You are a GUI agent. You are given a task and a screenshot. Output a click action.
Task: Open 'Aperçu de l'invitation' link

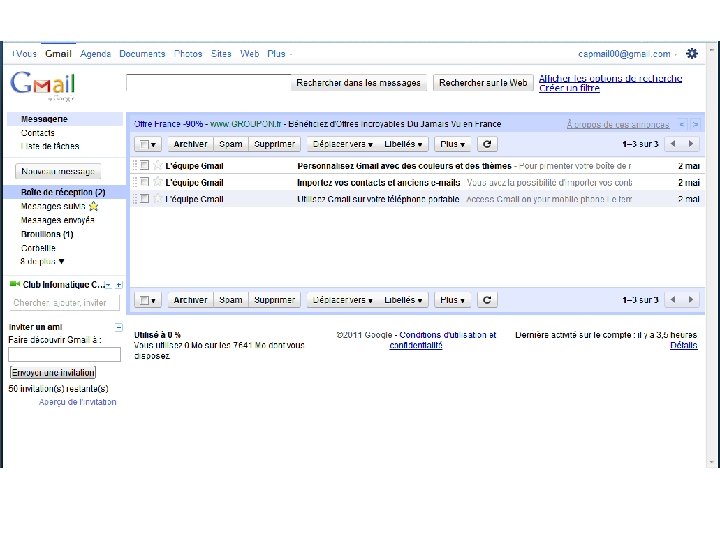[77, 402]
